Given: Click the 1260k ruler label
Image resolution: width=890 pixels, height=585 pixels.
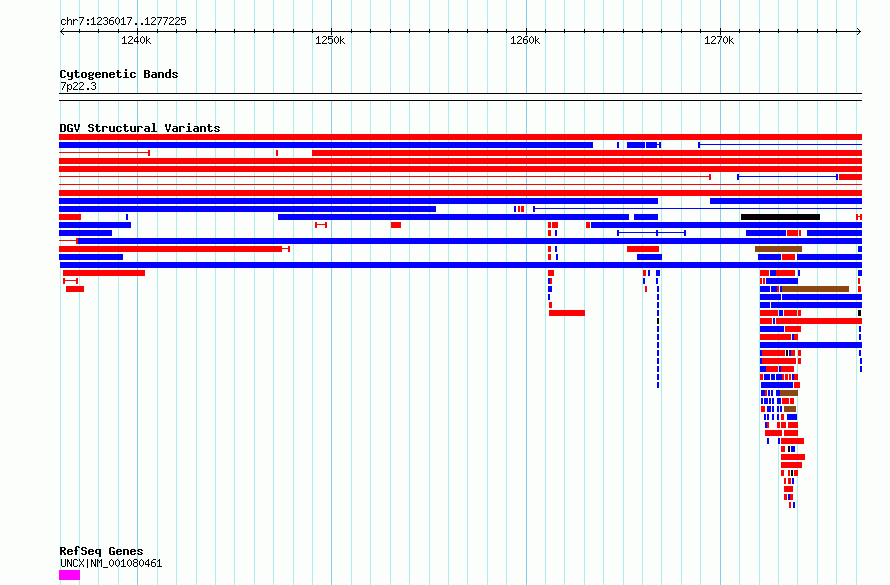Looking at the screenshot, I should tap(525, 40).
